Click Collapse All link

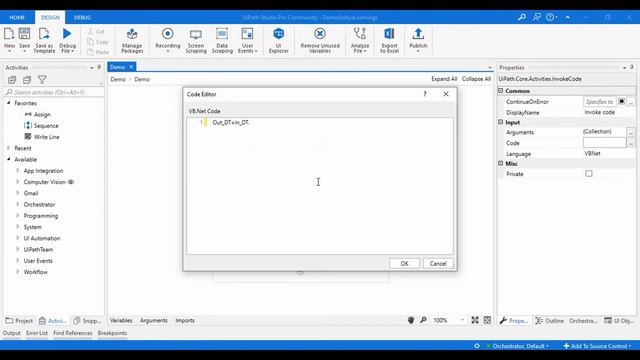pos(476,79)
